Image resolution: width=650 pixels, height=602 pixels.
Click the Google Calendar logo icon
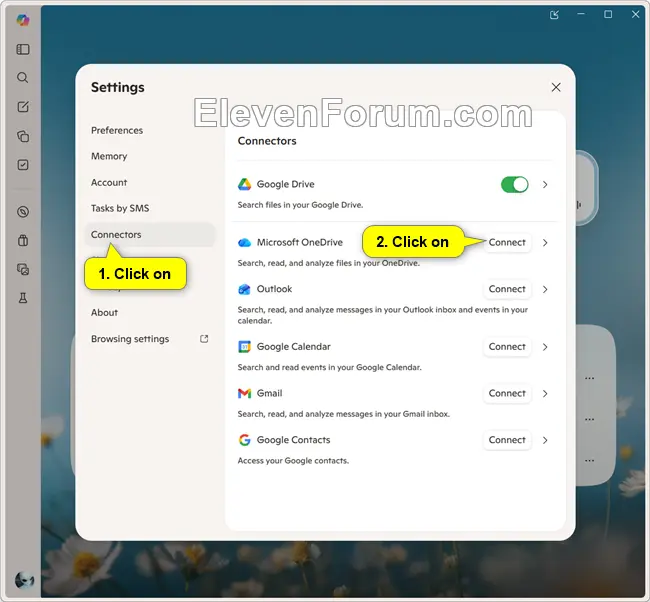click(245, 347)
